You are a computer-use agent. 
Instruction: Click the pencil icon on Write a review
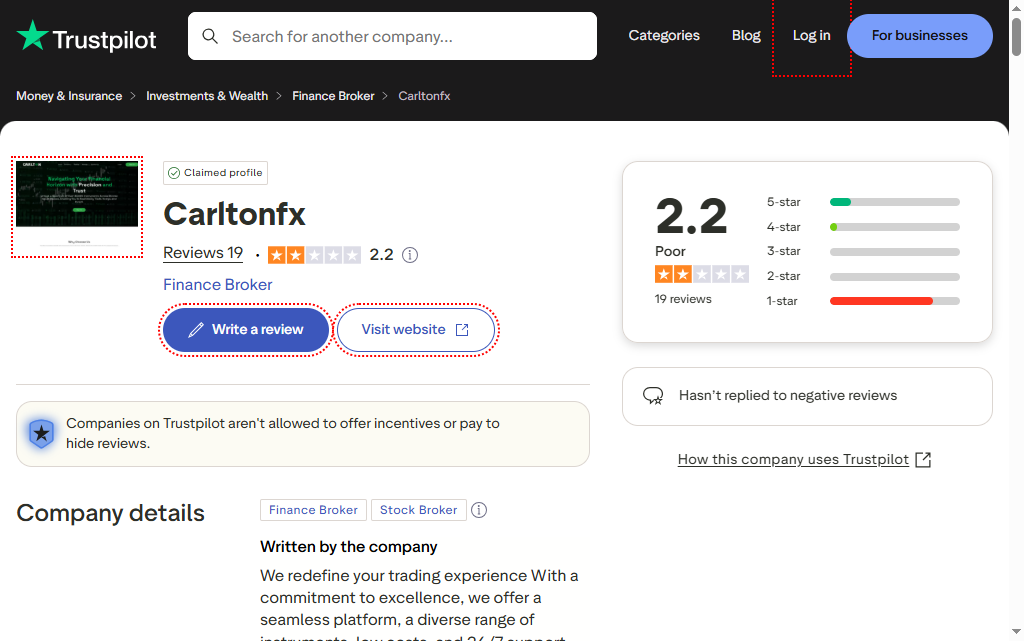(195, 330)
